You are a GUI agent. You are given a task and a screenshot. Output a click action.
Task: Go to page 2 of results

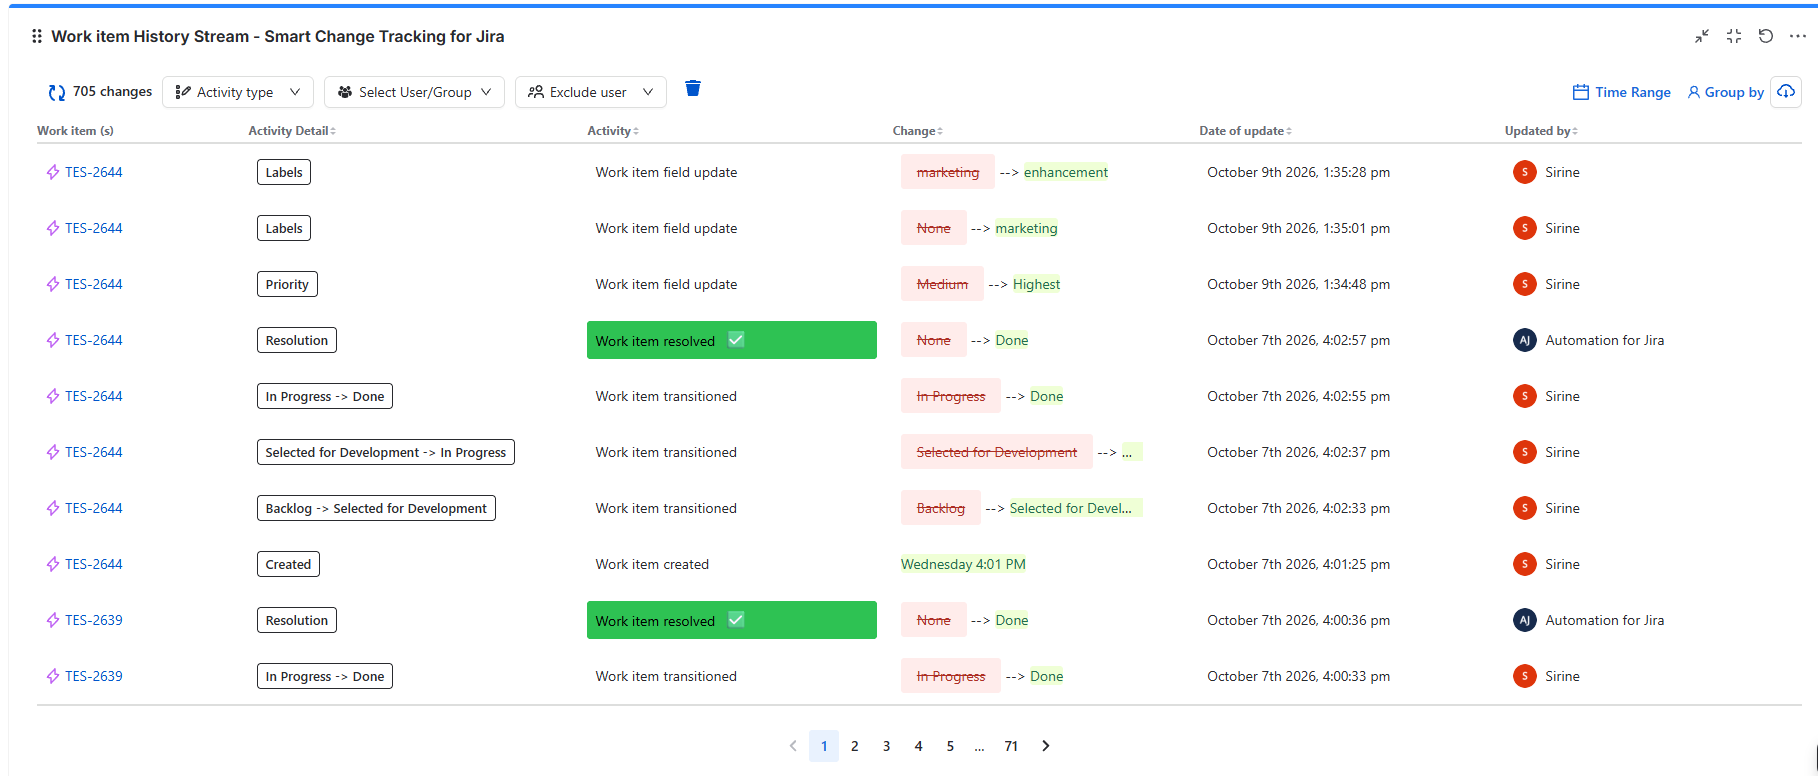[855, 746]
